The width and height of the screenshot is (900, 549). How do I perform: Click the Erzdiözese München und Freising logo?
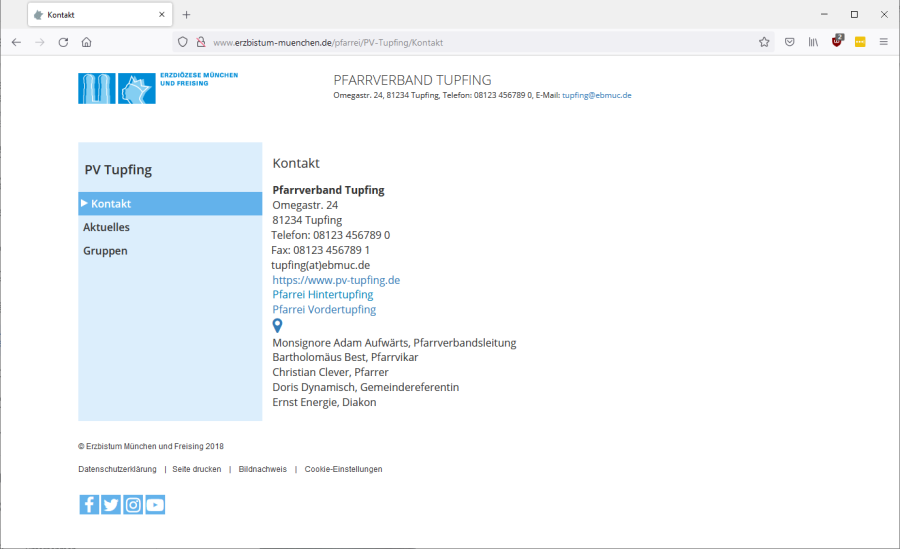pos(158,88)
